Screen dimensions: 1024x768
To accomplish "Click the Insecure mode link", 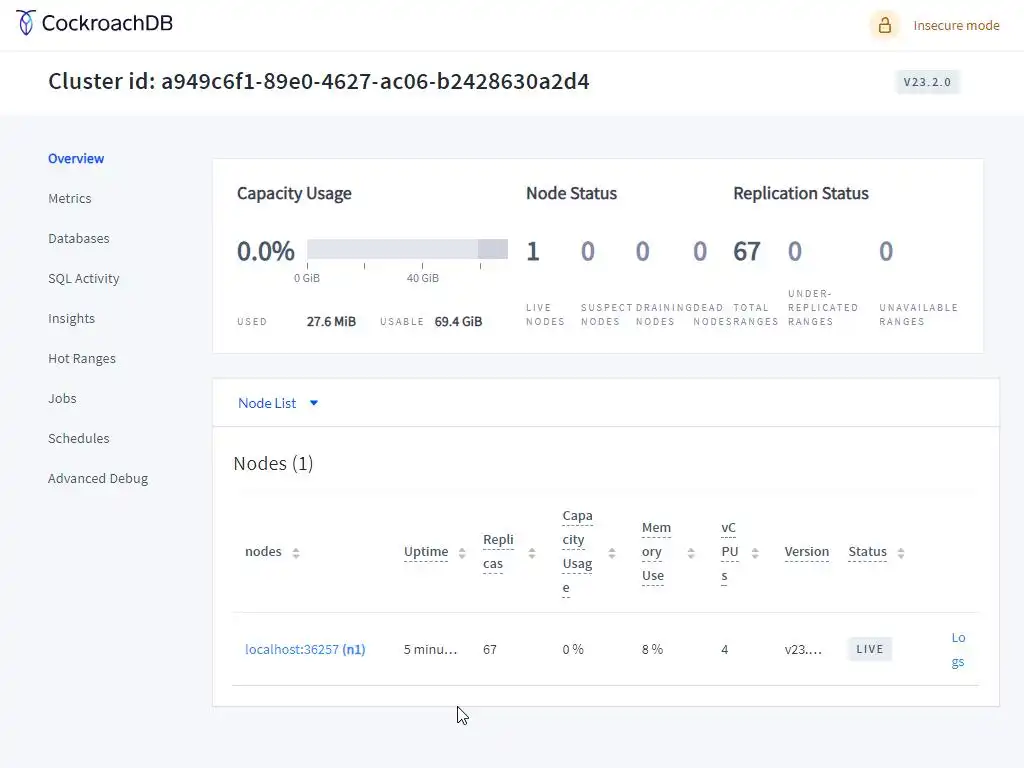I will pyautogui.click(x=956, y=26).
